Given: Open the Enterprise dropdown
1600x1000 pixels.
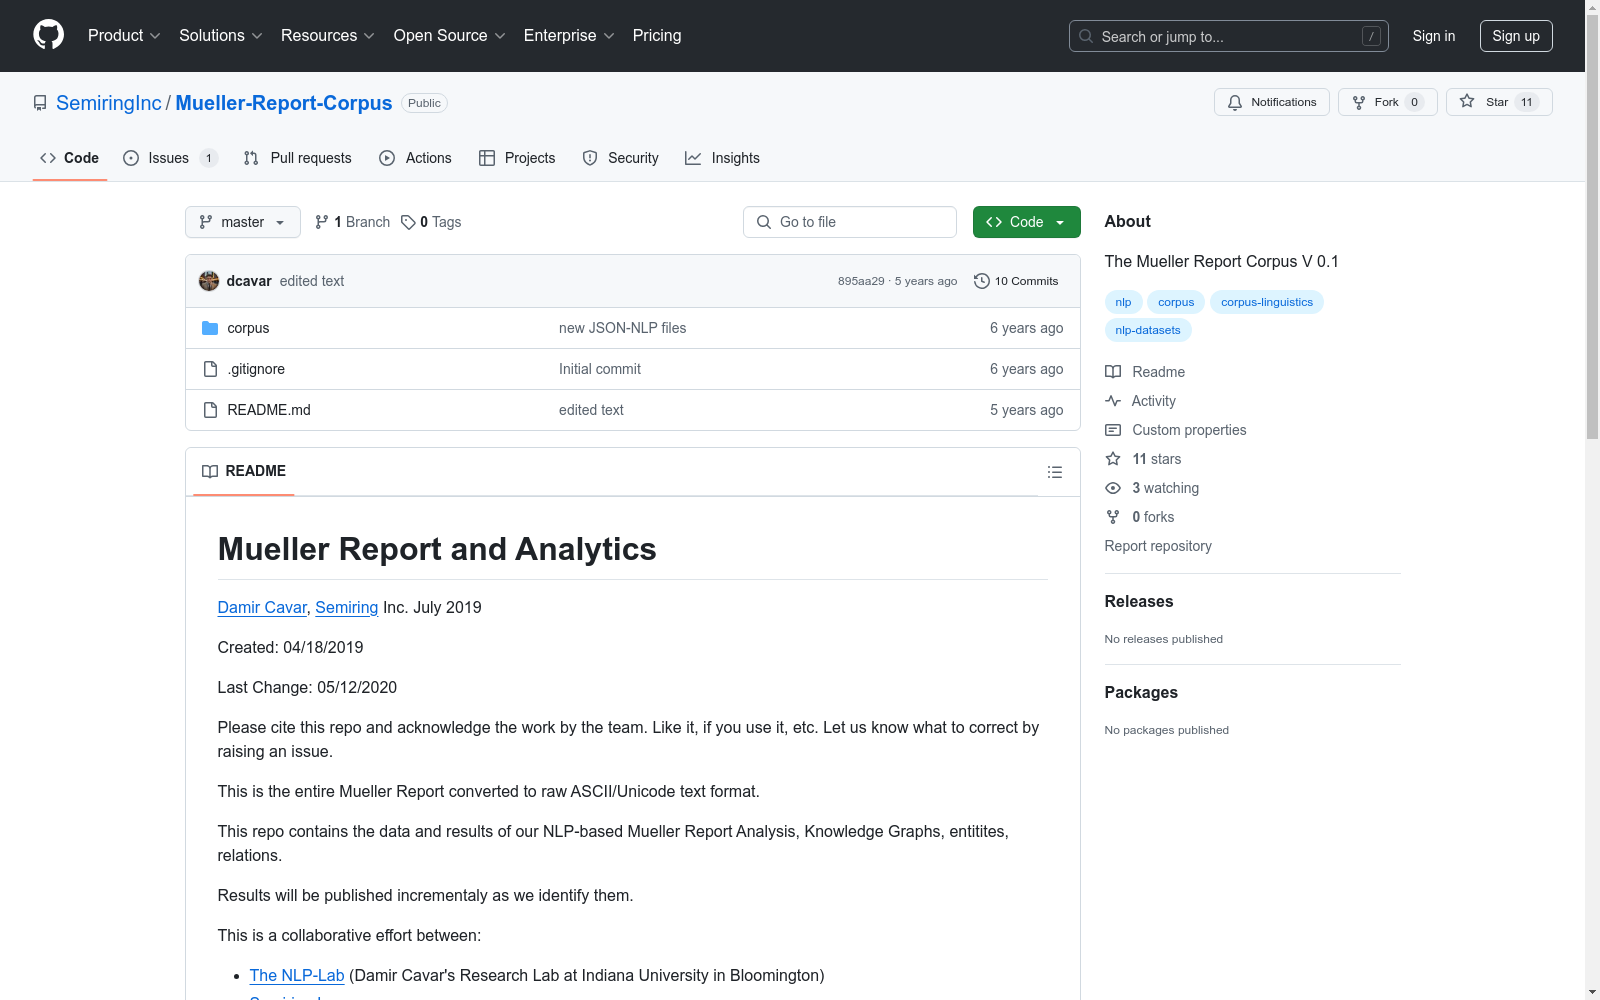Looking at the screenshot, I should coord(569,36).
